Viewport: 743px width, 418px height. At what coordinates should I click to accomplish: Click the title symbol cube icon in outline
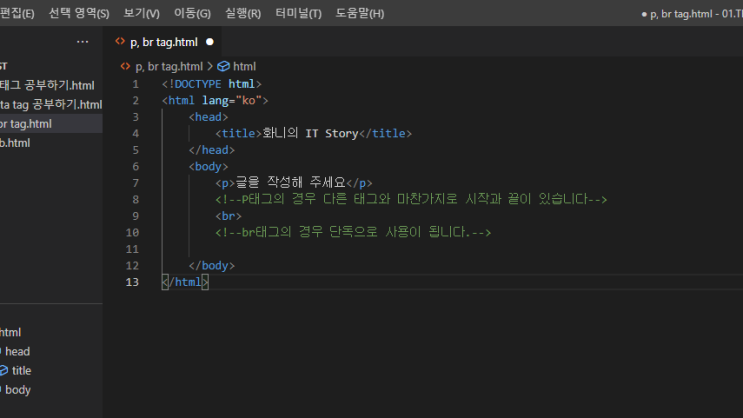point(4,371)
